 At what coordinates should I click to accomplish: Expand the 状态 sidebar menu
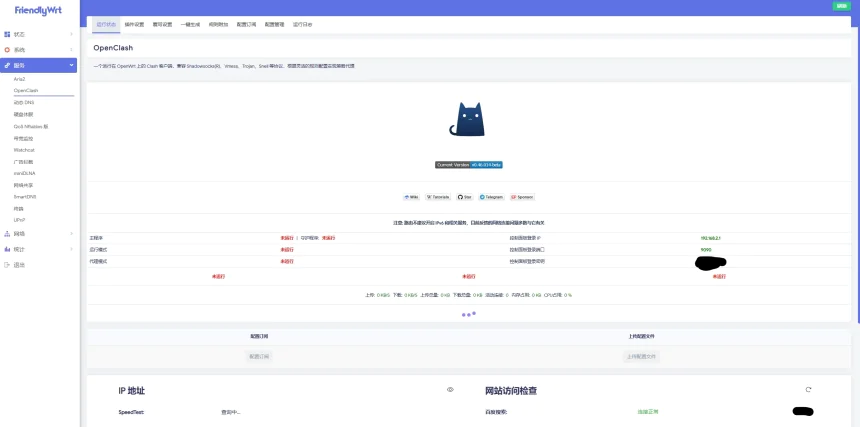point(38,34)
